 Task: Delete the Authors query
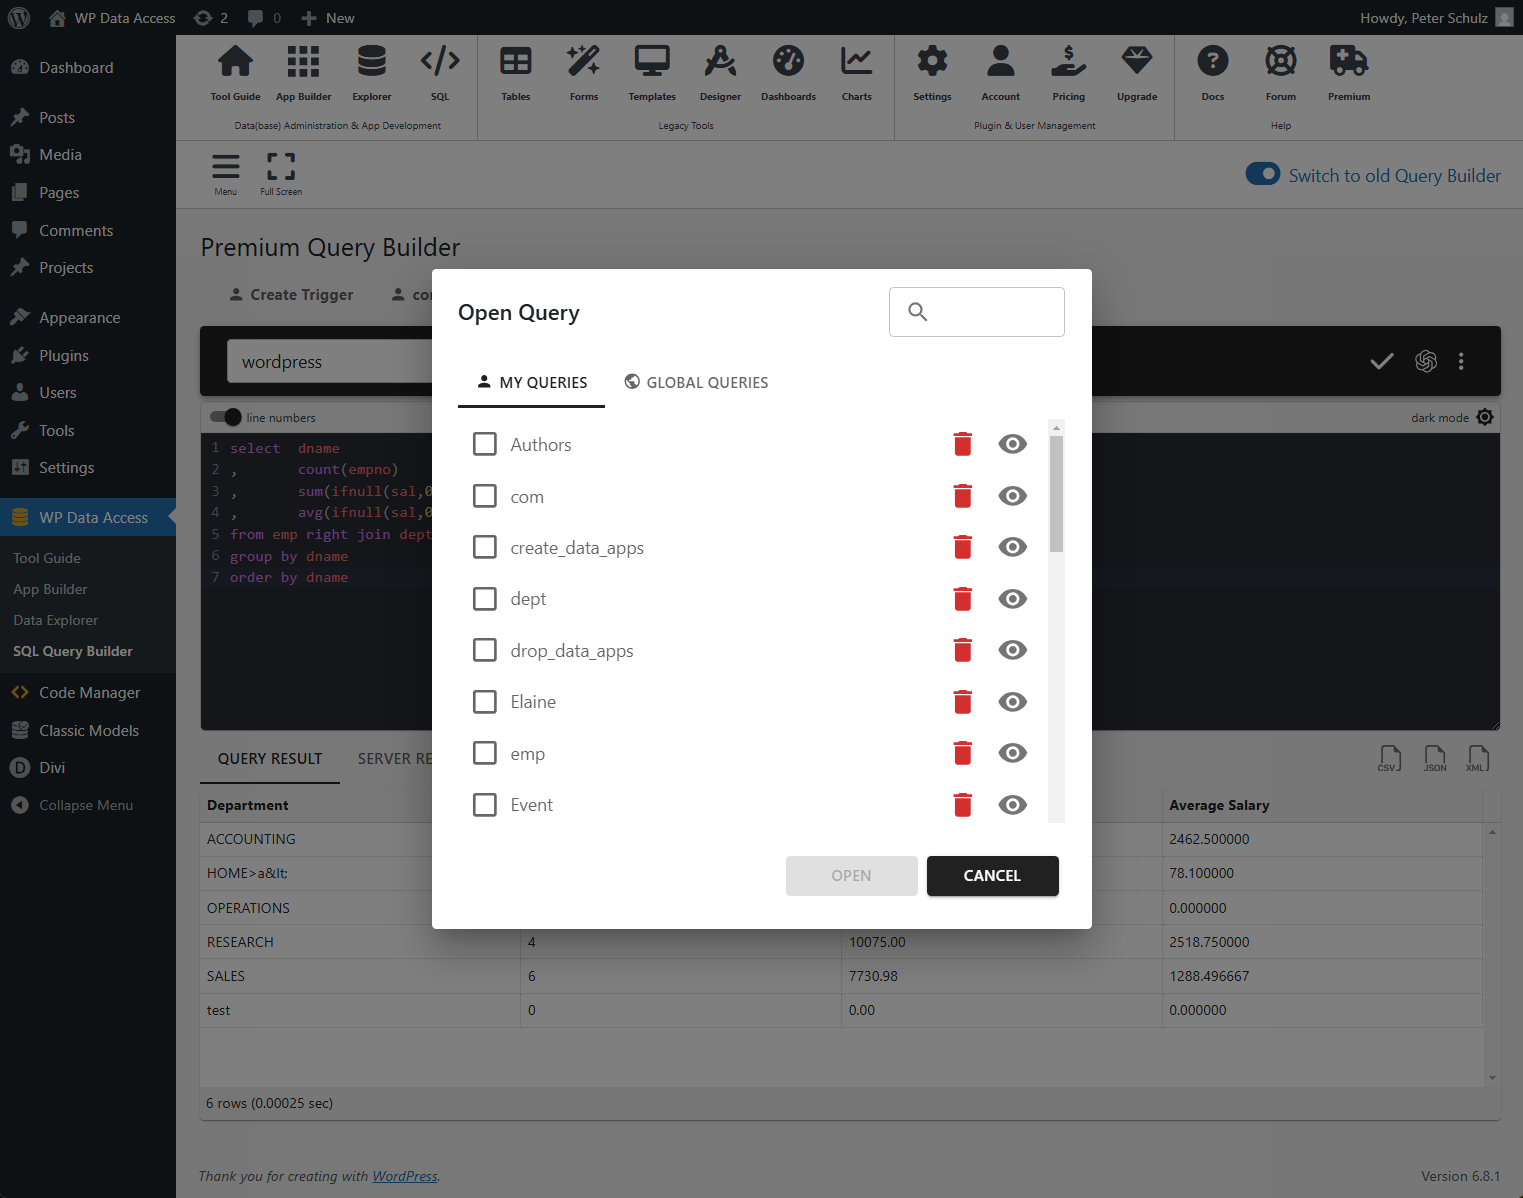coord(963,444)
